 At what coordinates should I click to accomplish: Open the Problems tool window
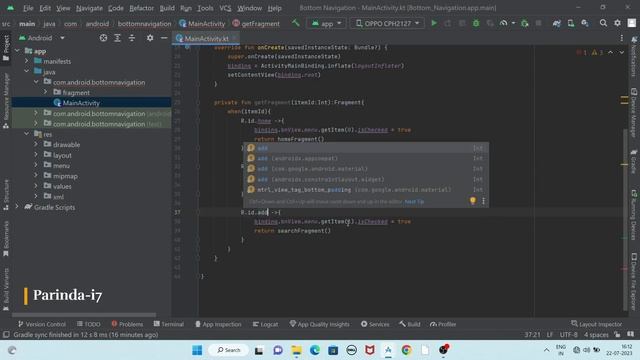coord(127,324)
